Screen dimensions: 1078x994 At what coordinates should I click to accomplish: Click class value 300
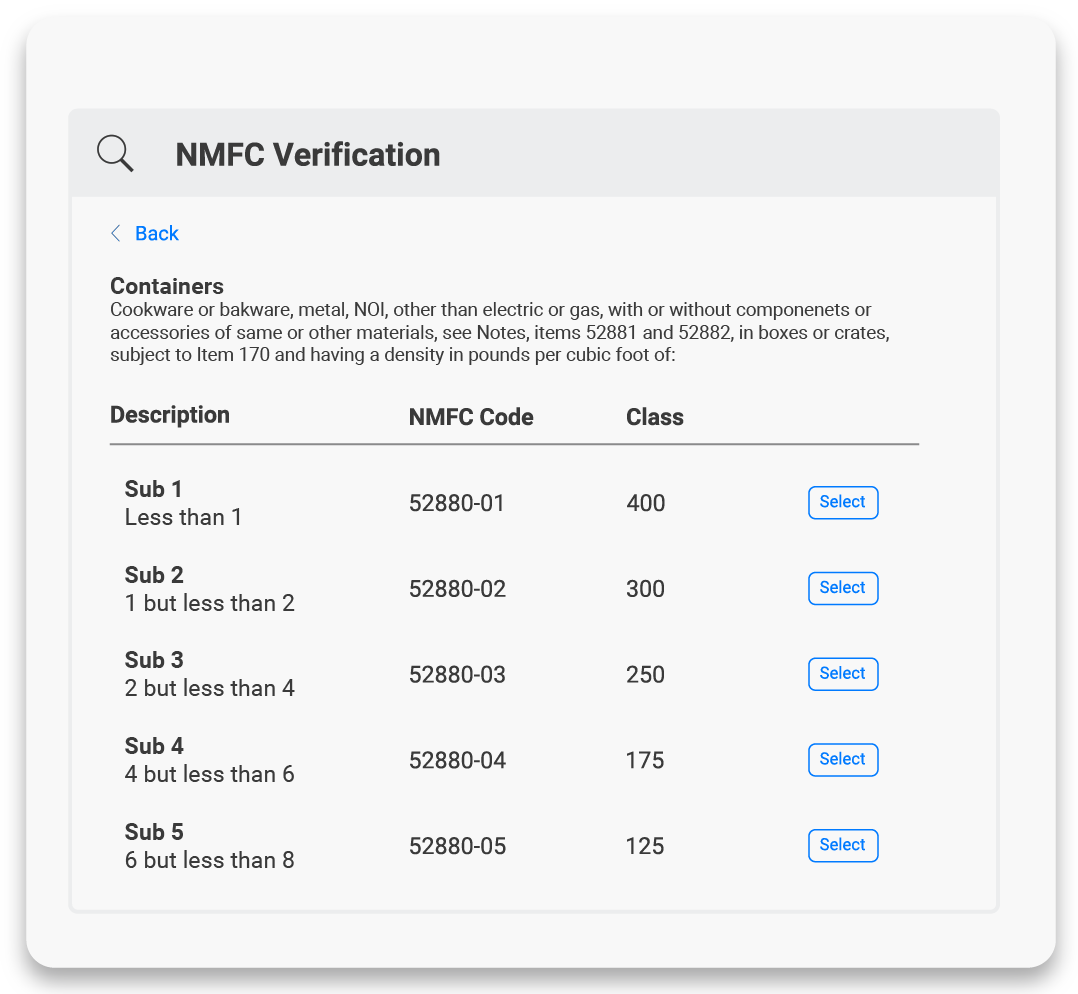(x=645, y=589)
